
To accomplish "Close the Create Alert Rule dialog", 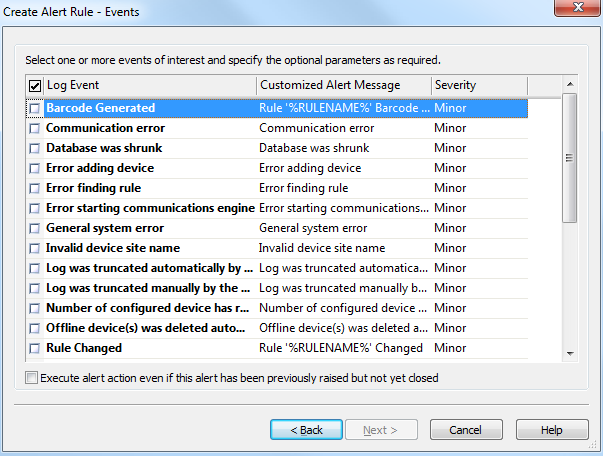I will tap(578, 7).
